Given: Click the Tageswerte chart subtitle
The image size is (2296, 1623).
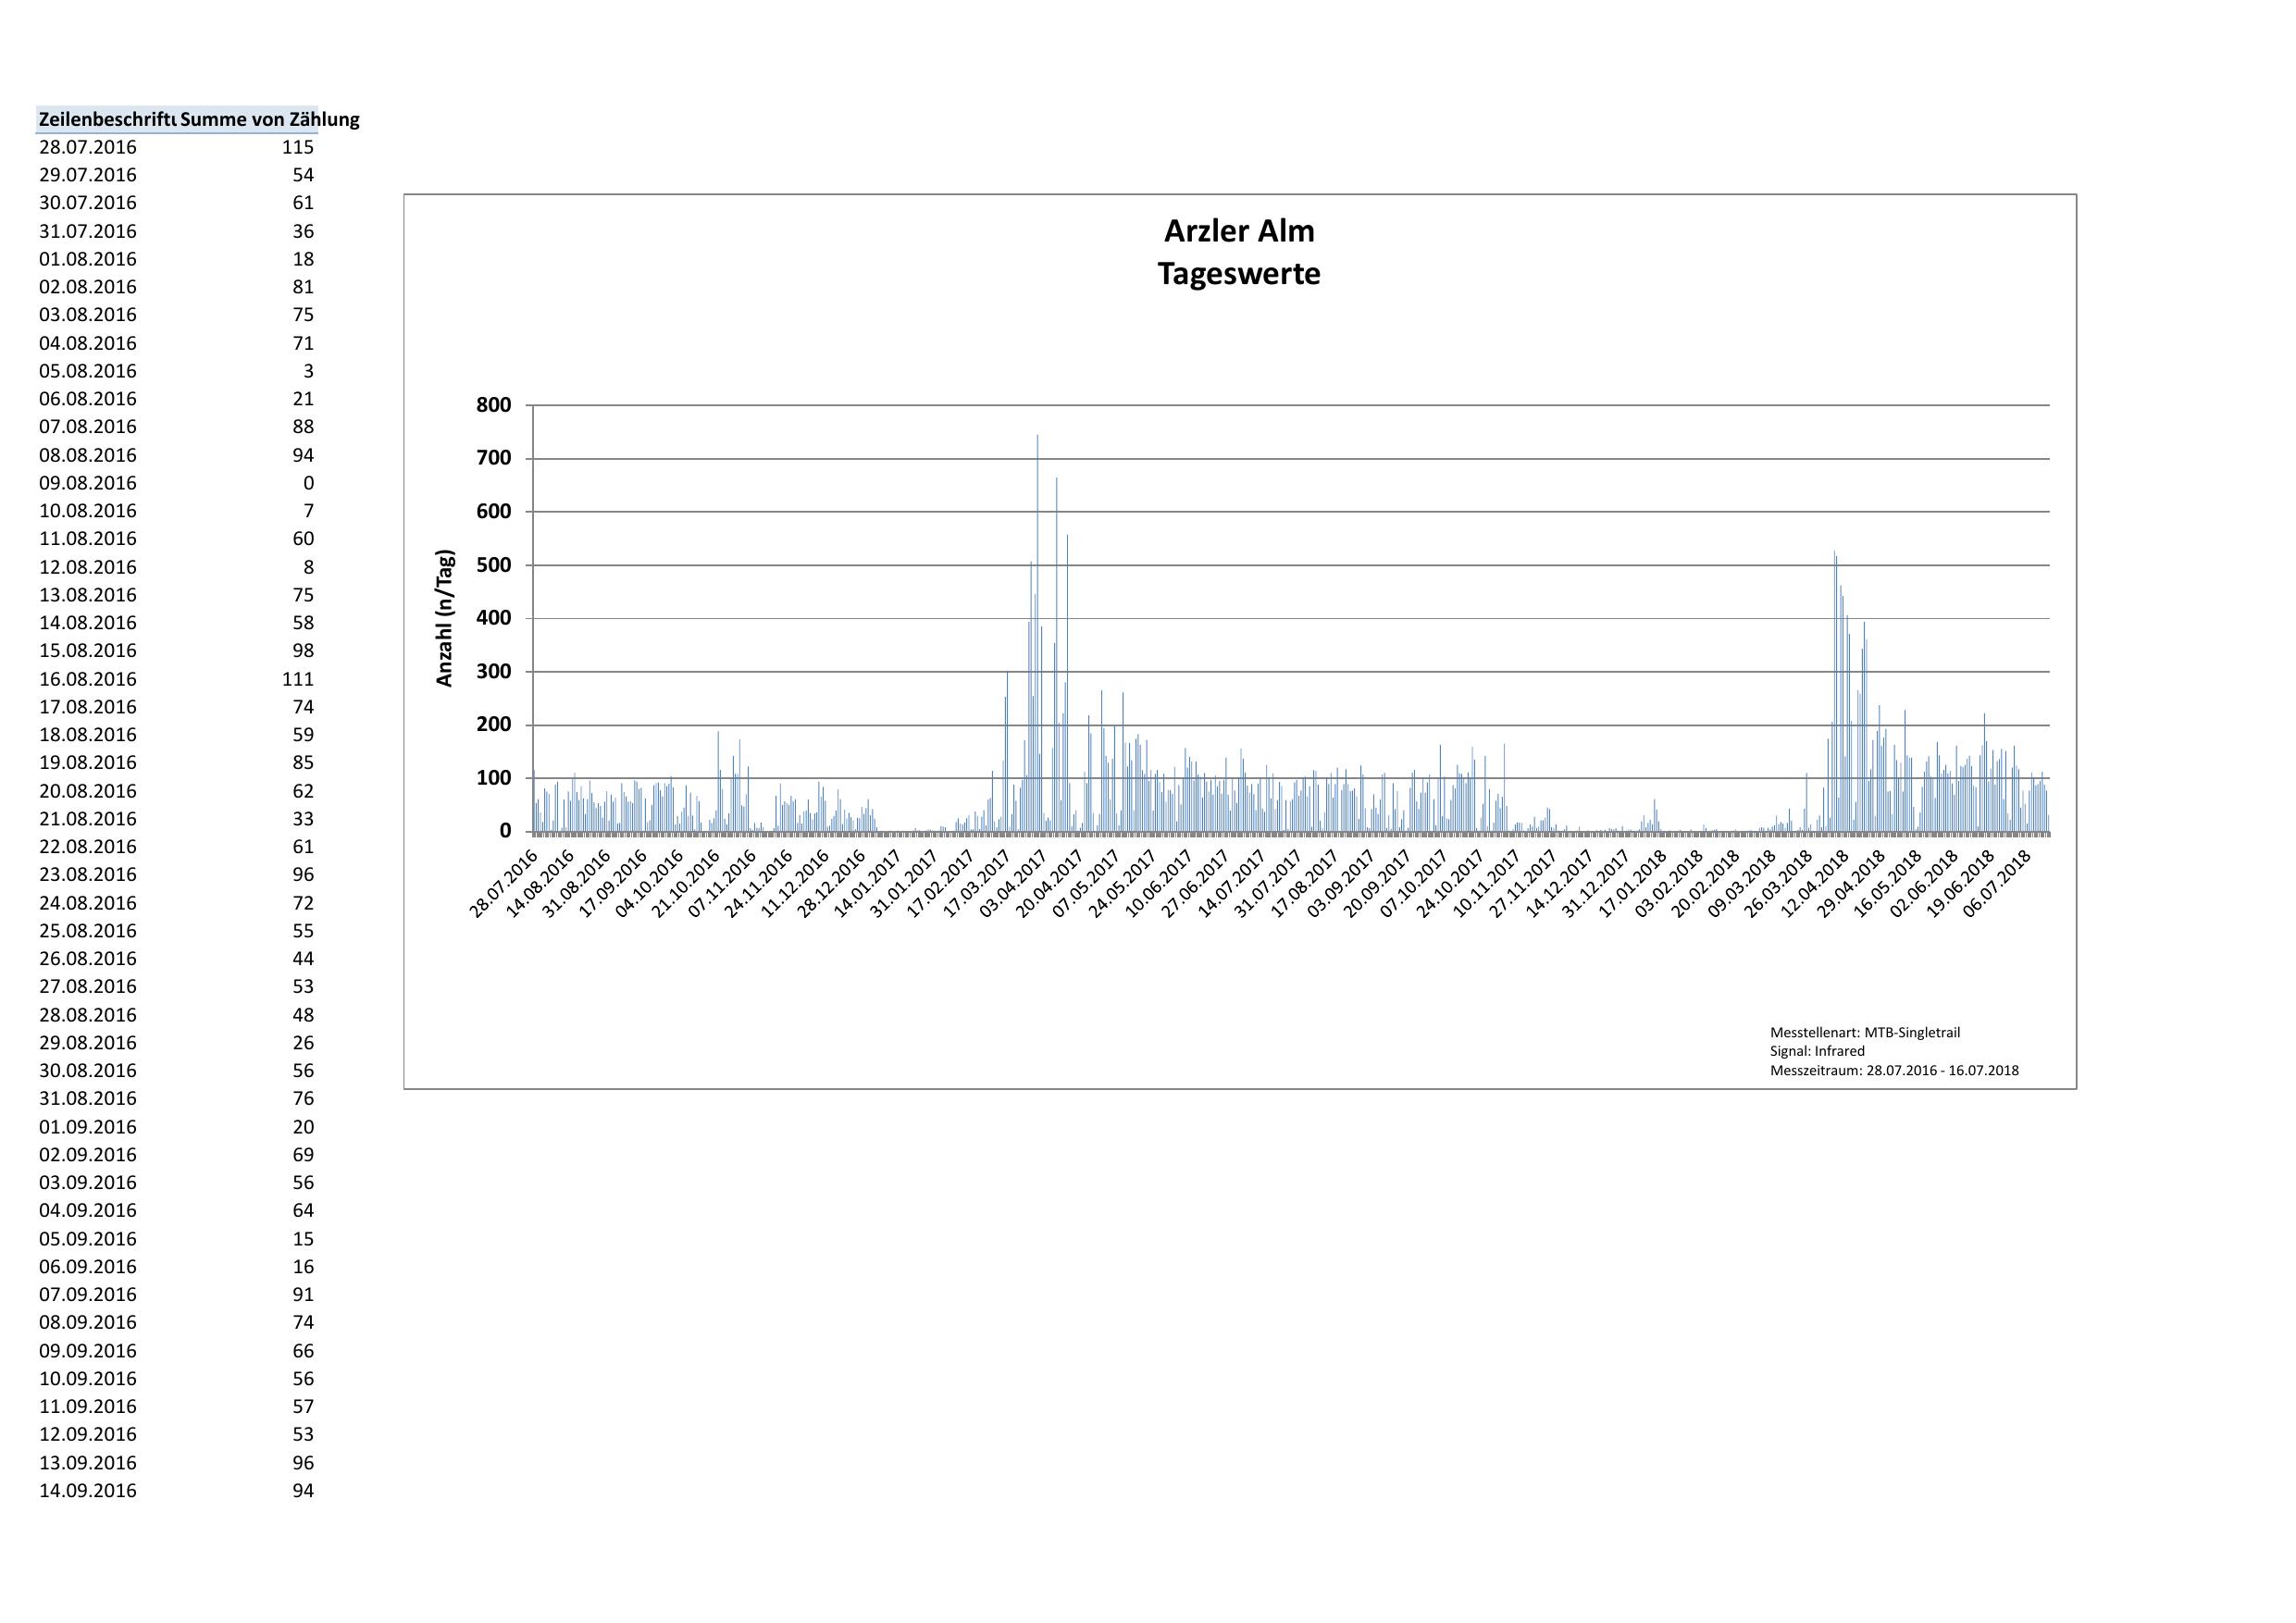Looking at the screenshot, I should click(x=1239, y=274).
